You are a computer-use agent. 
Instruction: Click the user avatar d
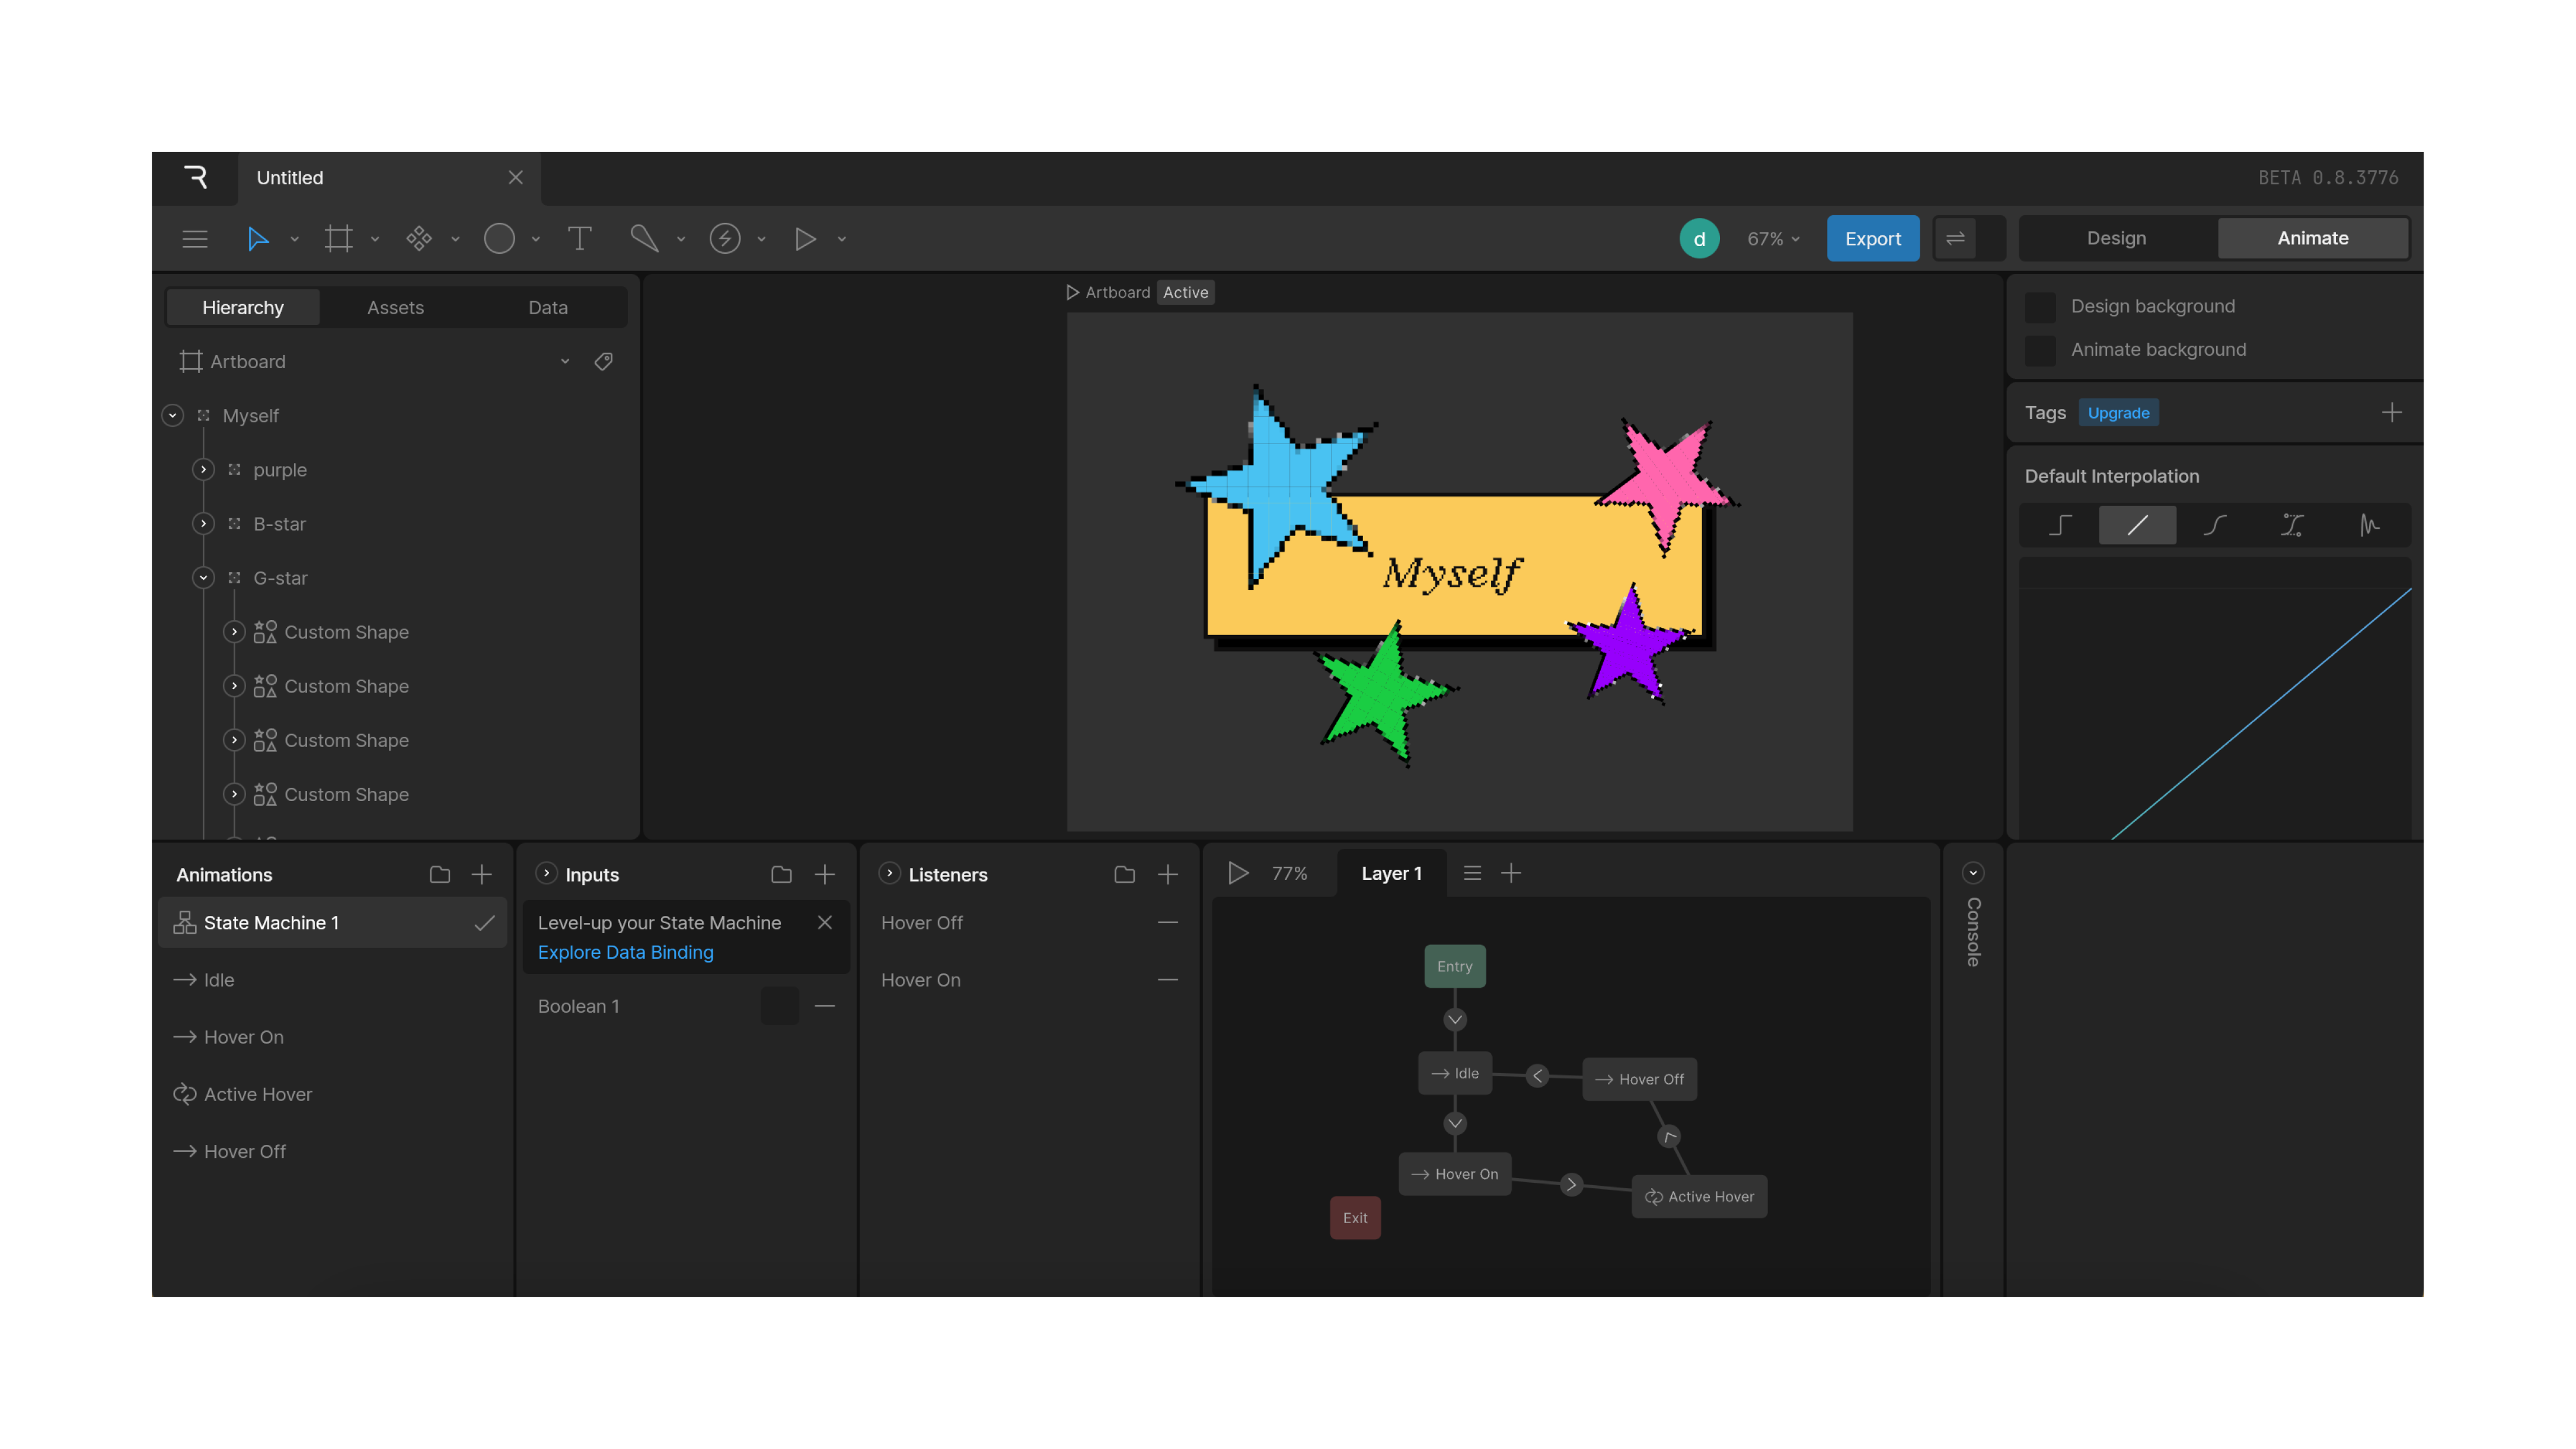click(x=1699, y=239)
